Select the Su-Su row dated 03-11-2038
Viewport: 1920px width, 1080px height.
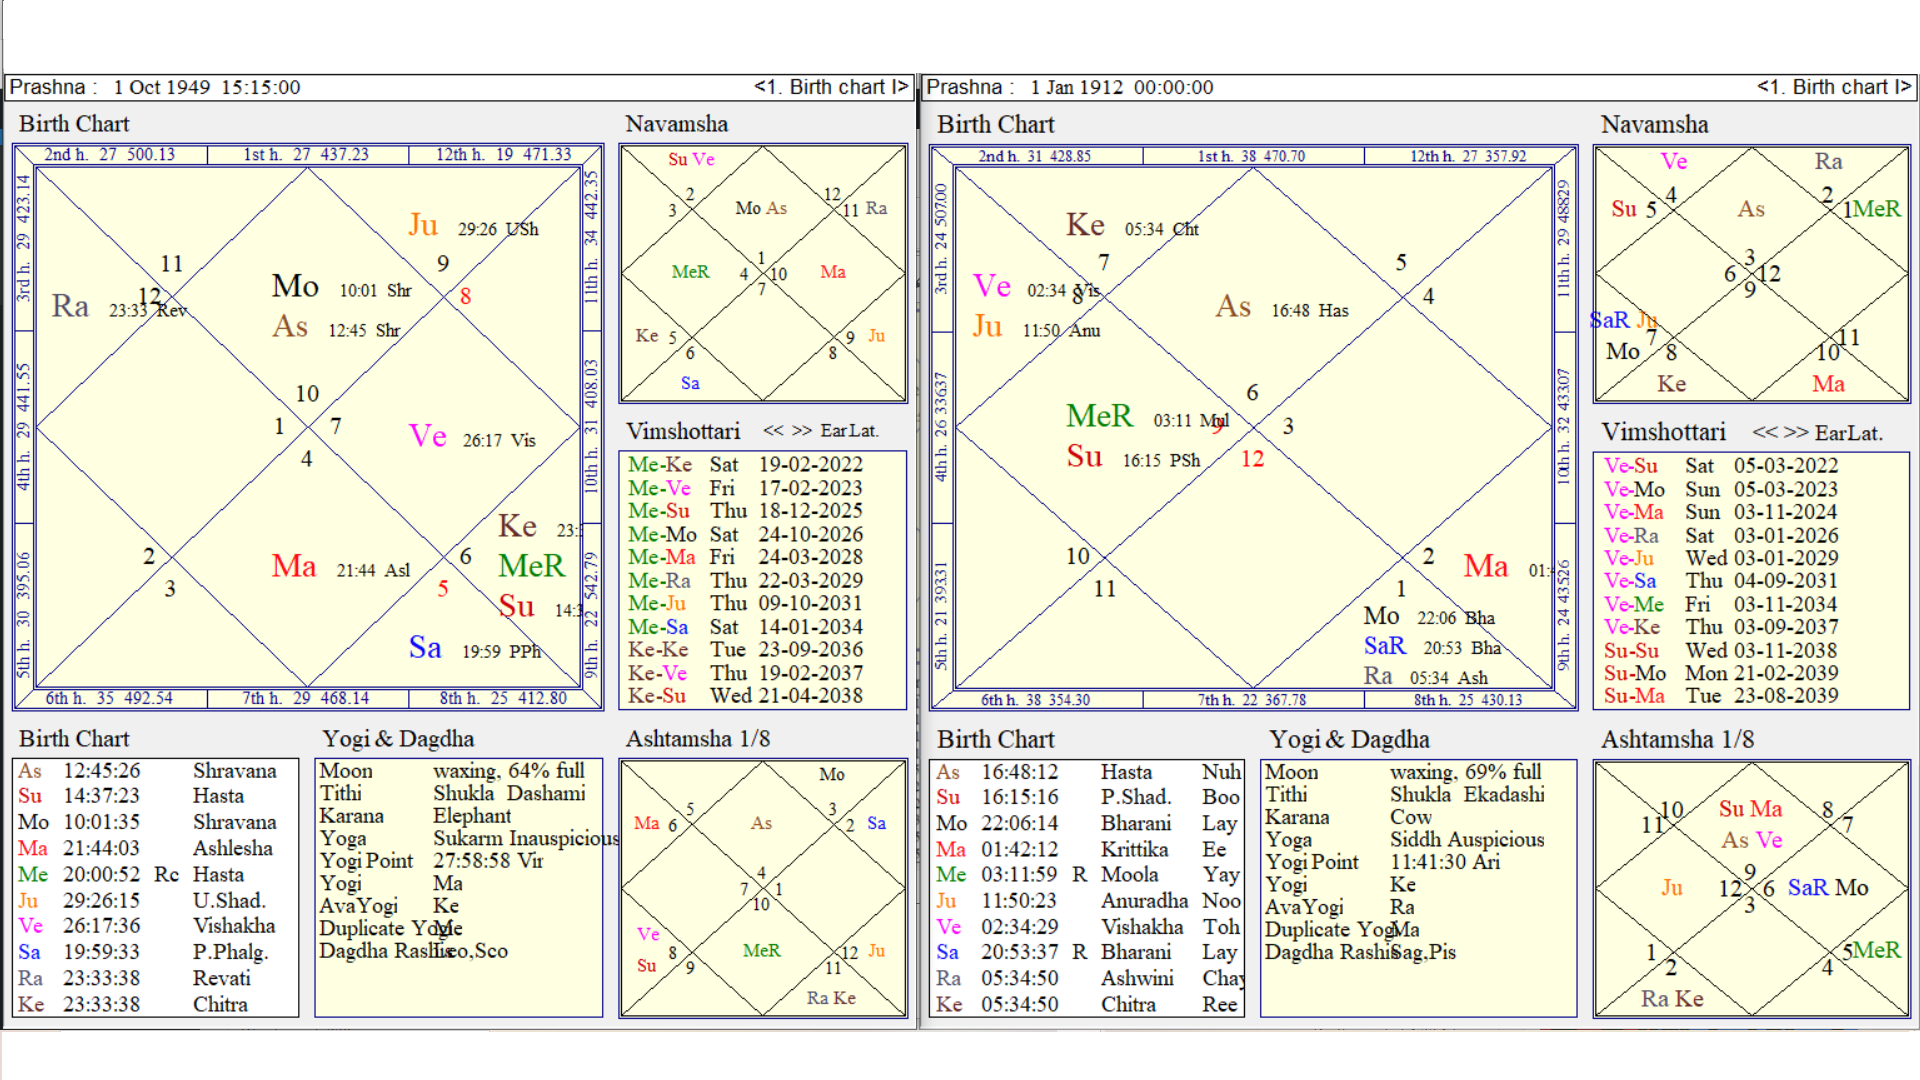(x=1721, y=650)
